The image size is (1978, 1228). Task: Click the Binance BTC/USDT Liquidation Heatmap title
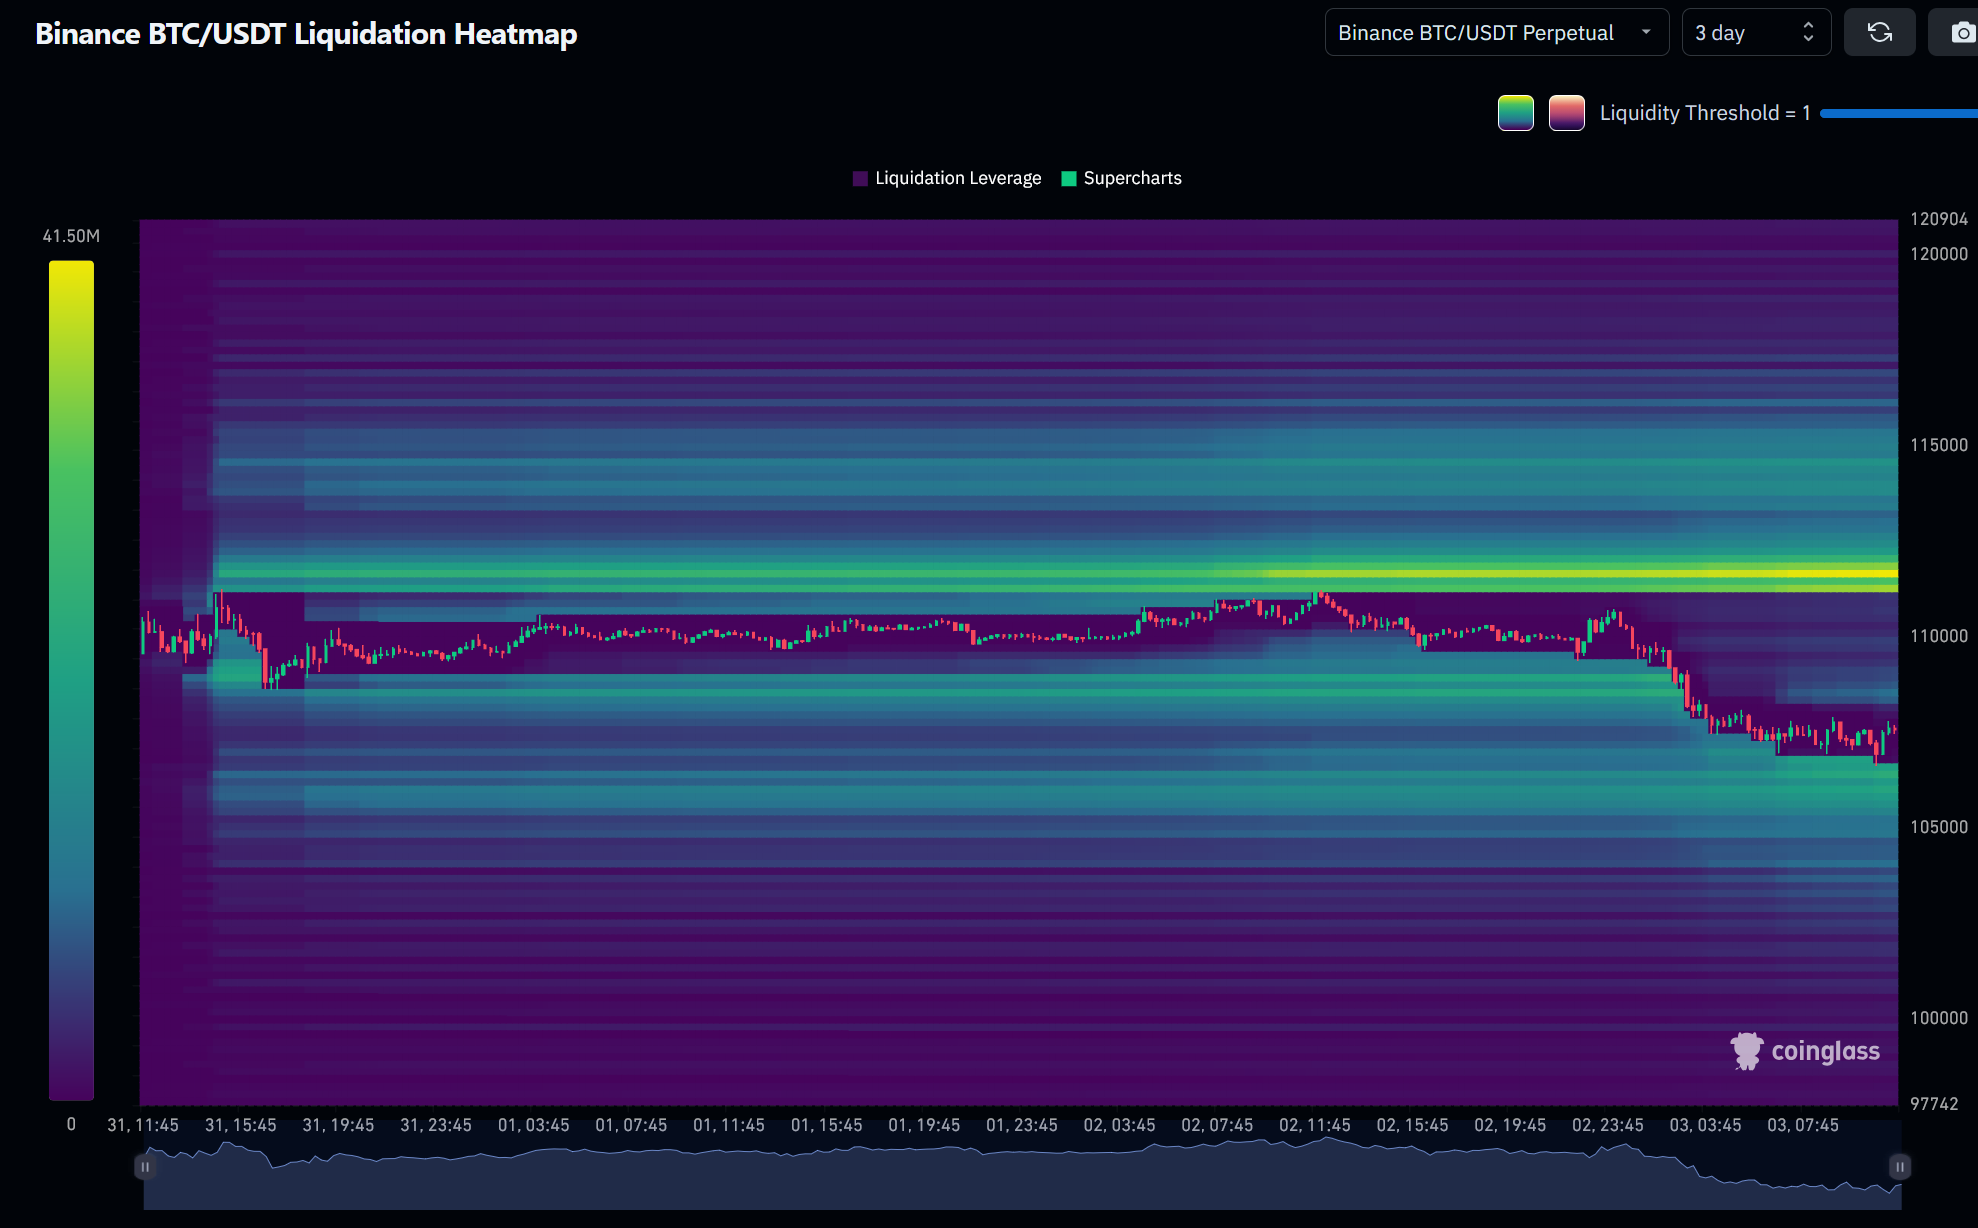(x=306, y=34)
